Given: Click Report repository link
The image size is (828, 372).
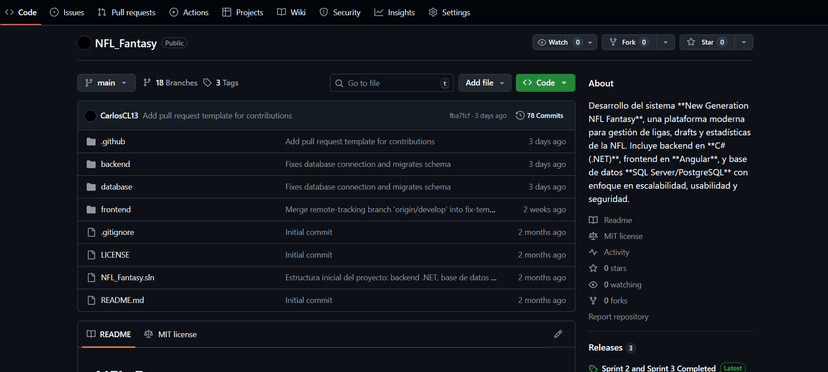Looking at the screenshot, I should 618,317.
